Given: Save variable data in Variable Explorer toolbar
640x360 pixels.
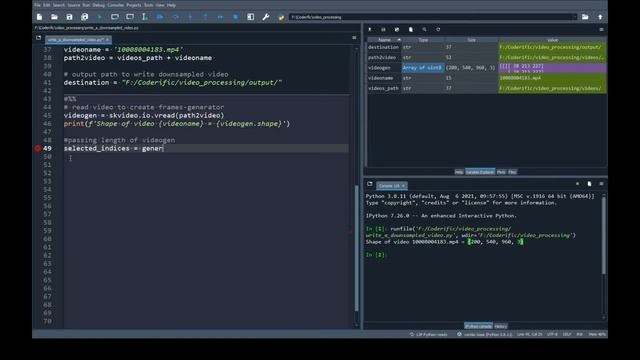Looking at the screenshot, I should [383, 29].
